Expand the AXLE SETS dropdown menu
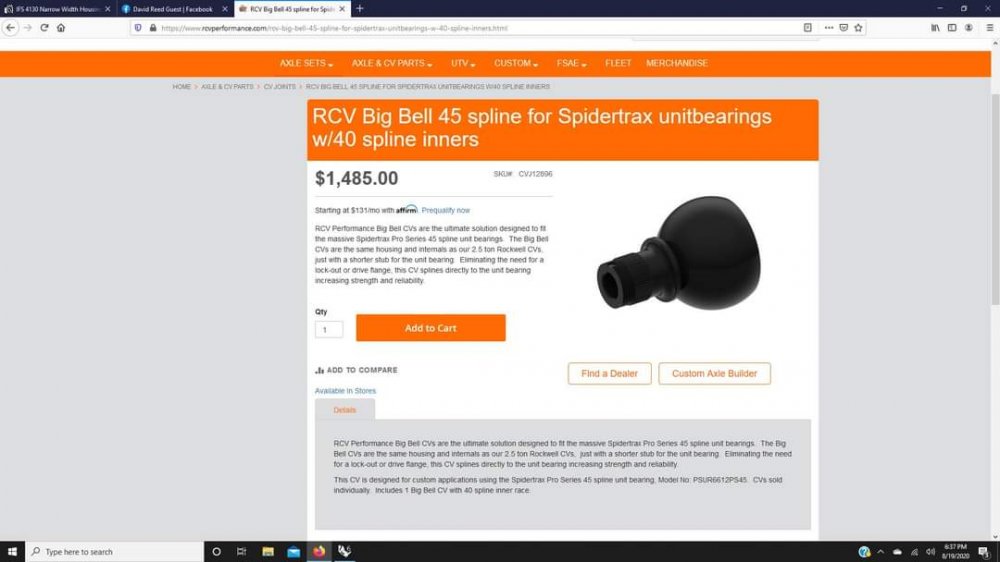The width and height of the screenshot is (1000, 562). 306,63
